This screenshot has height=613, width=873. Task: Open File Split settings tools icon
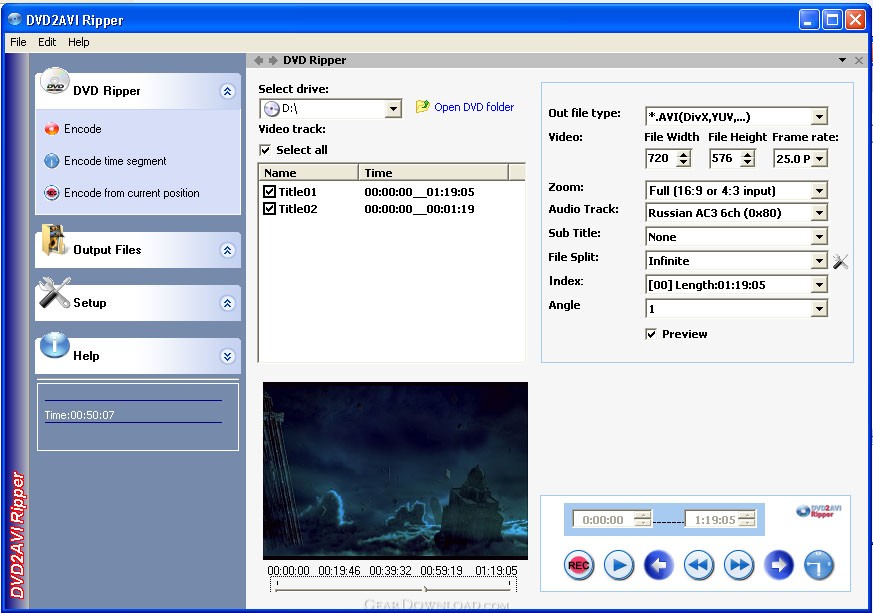[840, 261]
